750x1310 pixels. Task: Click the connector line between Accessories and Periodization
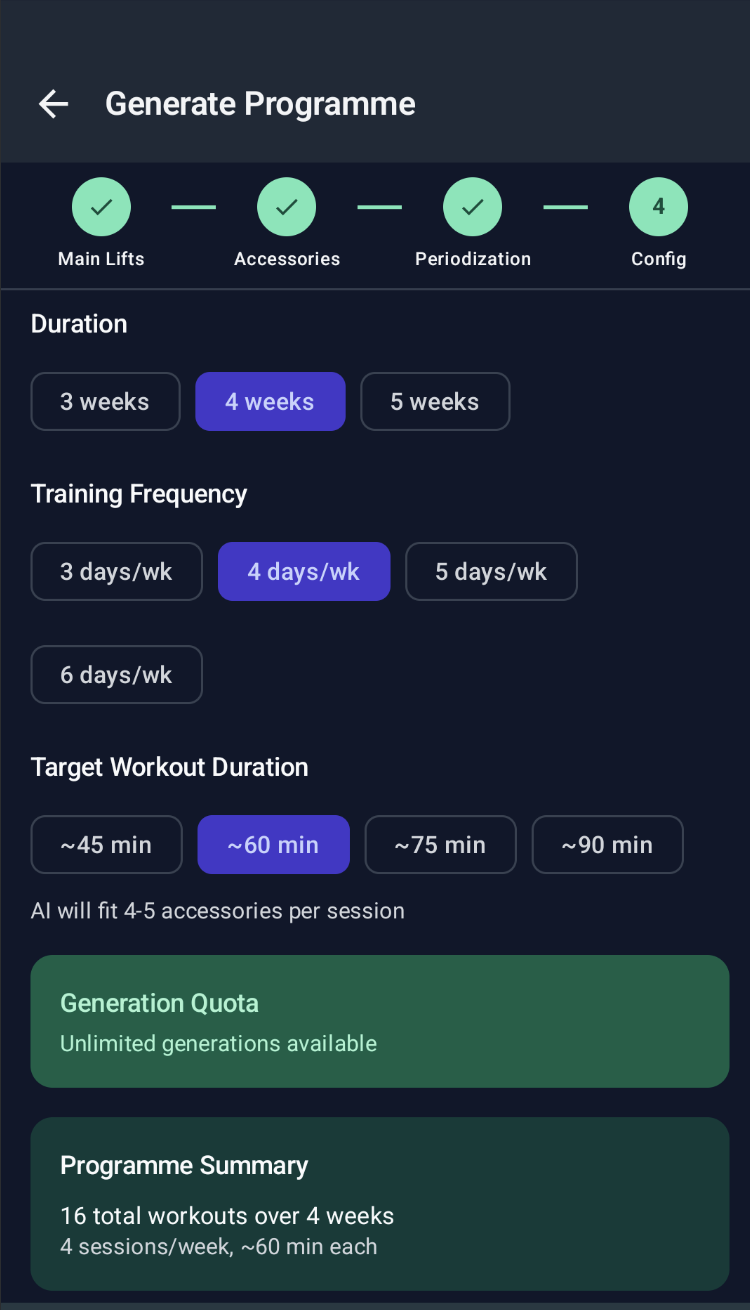pos(379,206)
